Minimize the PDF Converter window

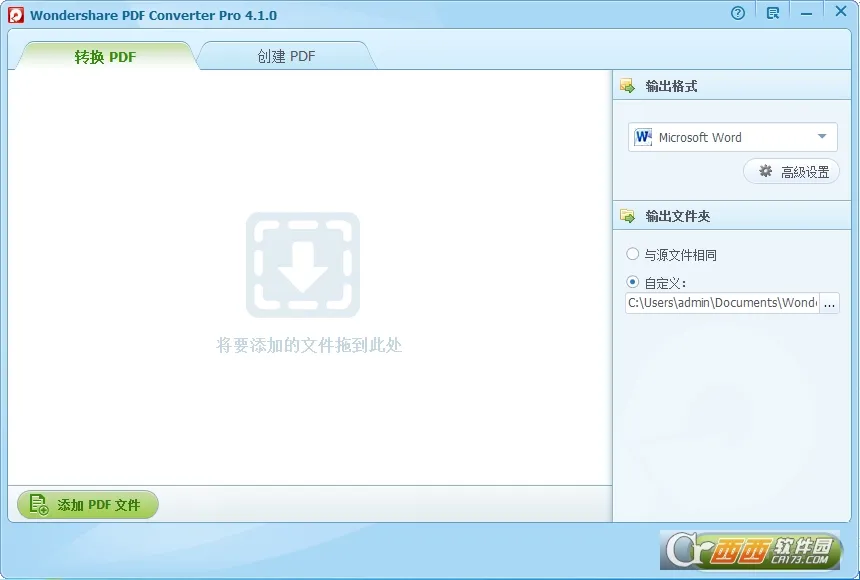(x=806, y=13)
